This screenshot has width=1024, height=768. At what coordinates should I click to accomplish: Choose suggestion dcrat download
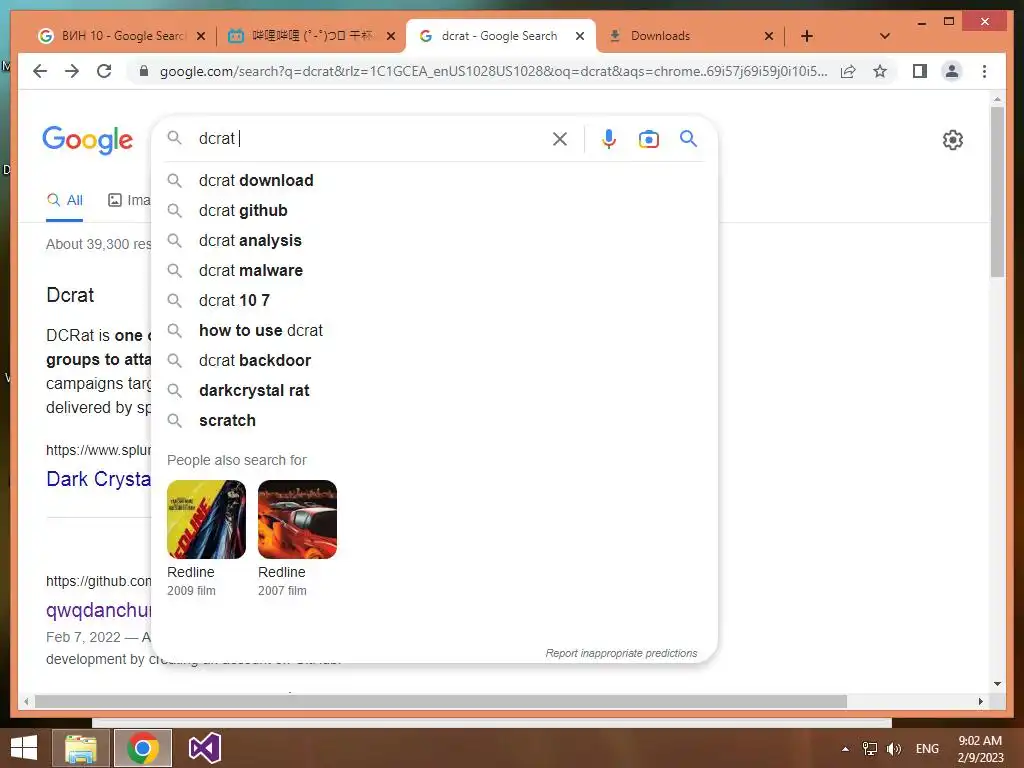[x=434, y=180]
